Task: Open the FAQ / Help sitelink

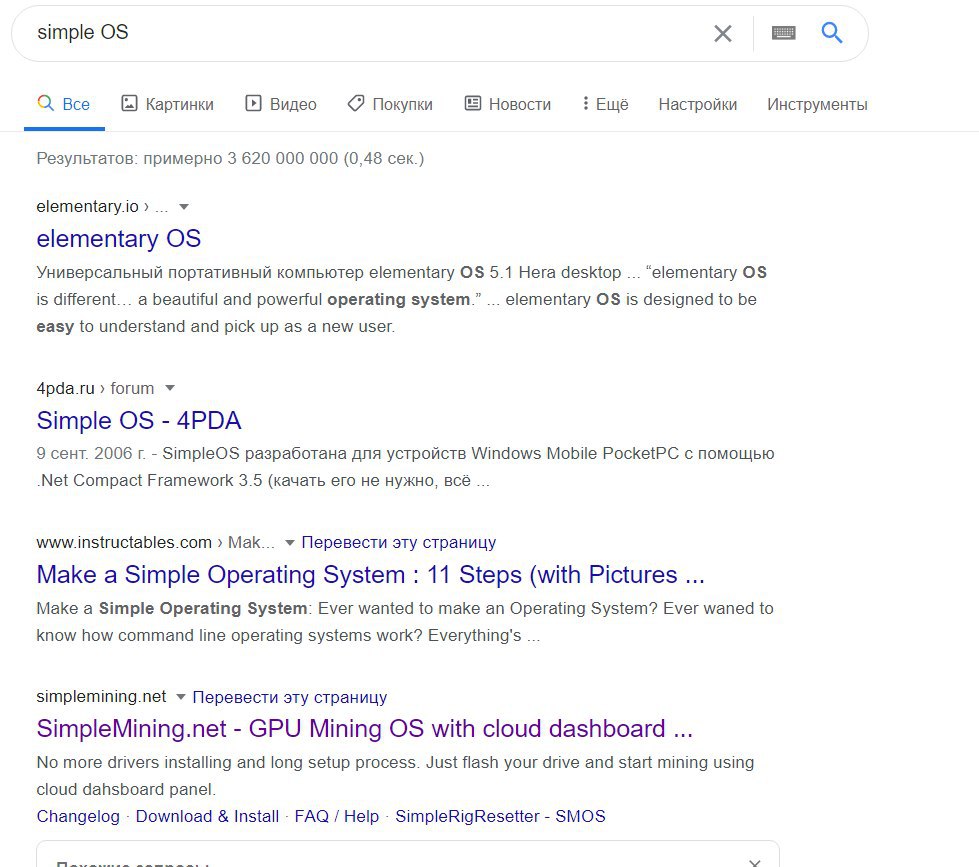Action: click(337, 816)
